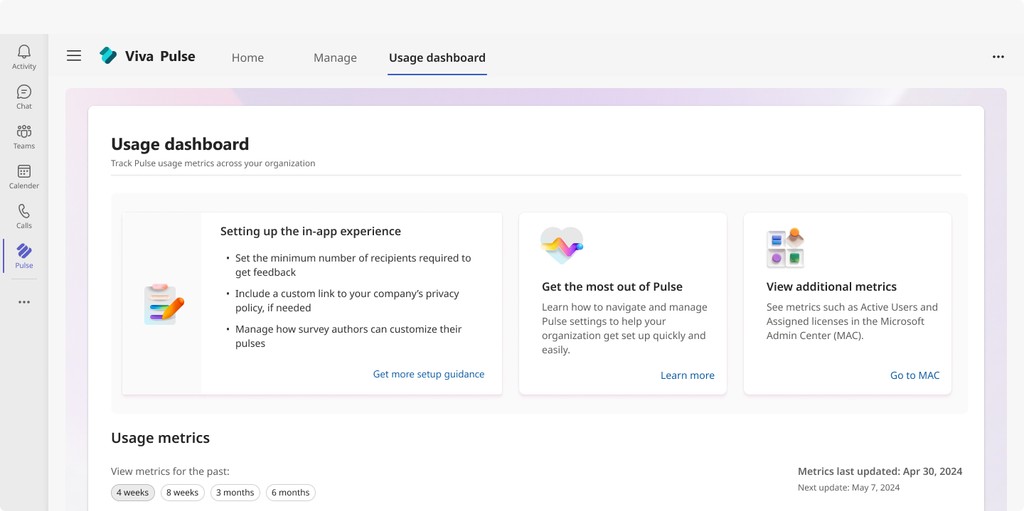Toggle the hamburger navigation menu
This screenshot has height=511, width=1024.
(74, 57)
